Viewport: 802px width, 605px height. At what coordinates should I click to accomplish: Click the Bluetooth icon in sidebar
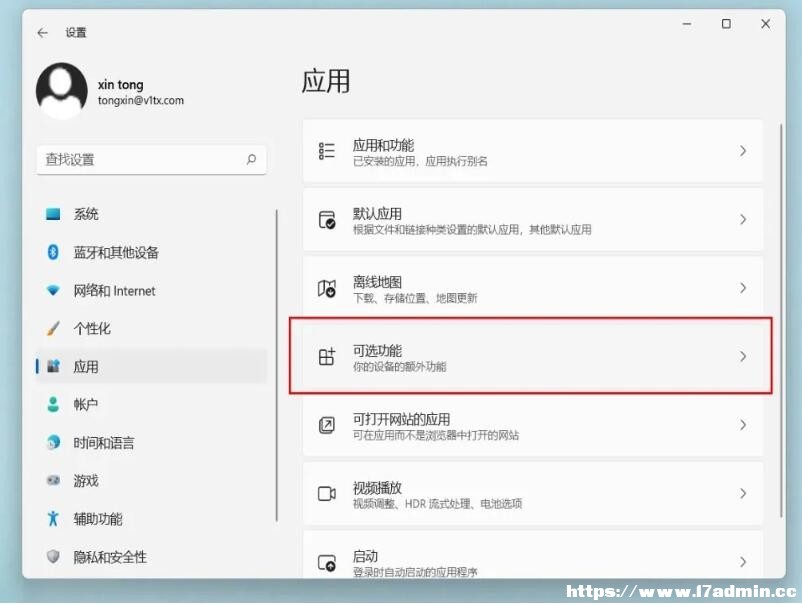pyautogui.click(x=53, y=252)
